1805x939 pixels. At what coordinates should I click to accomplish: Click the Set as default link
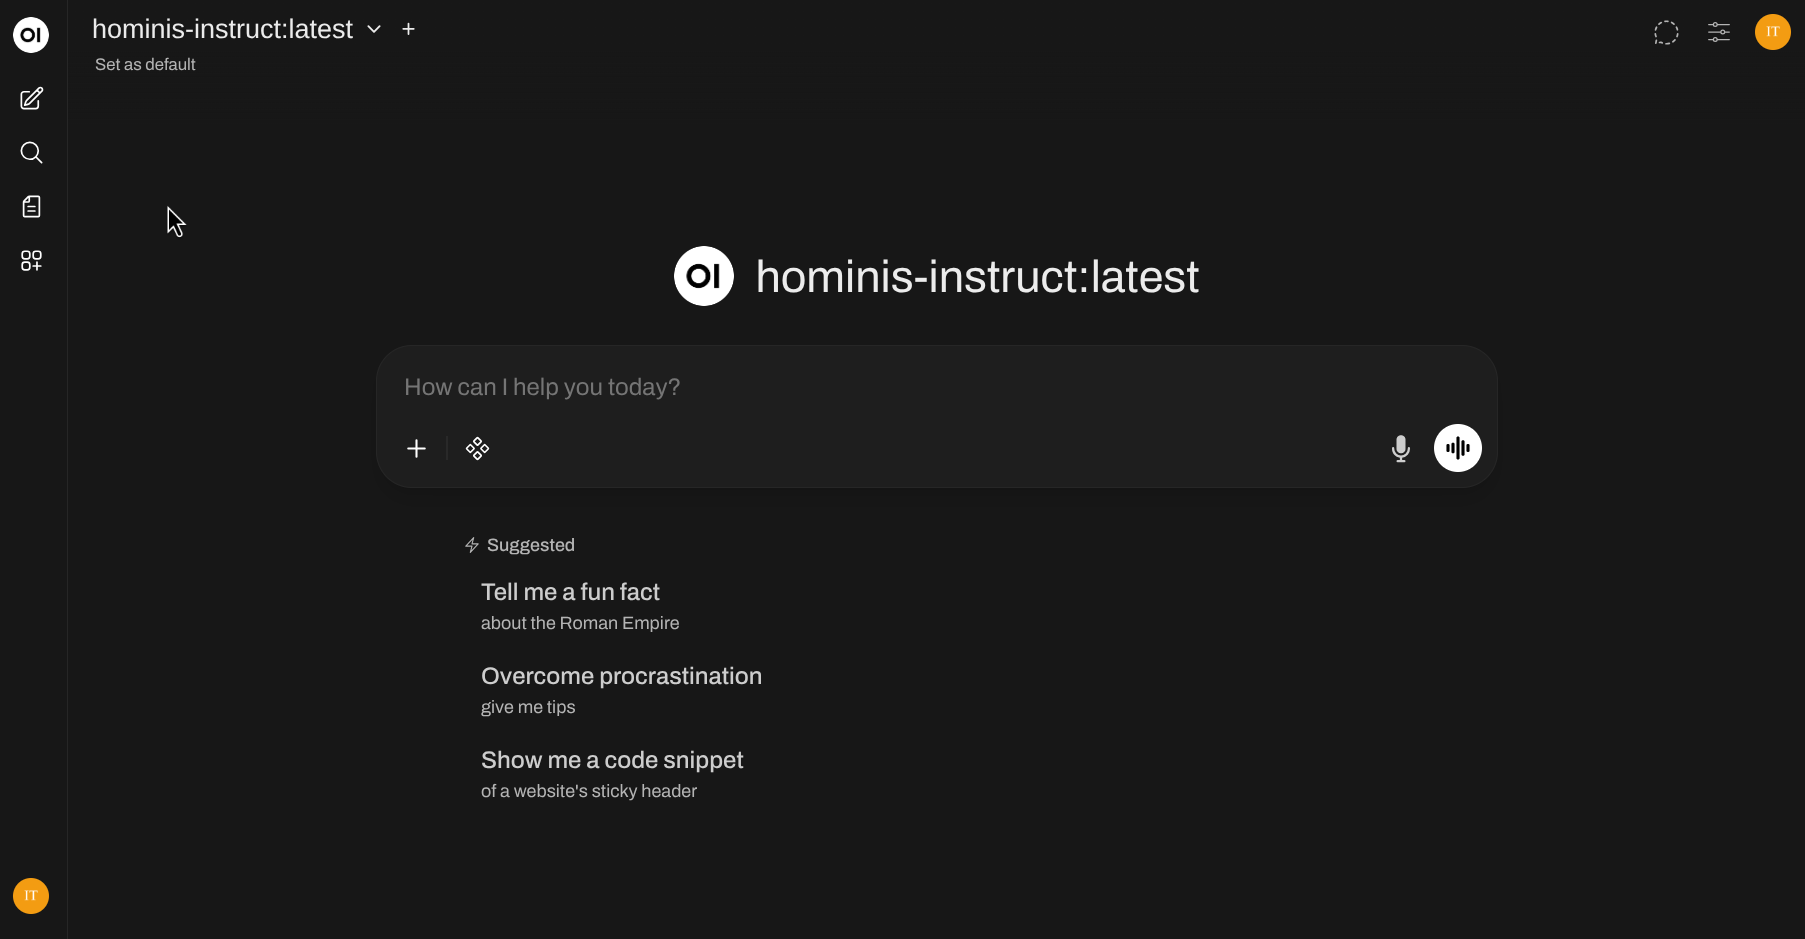click(145, 65)
